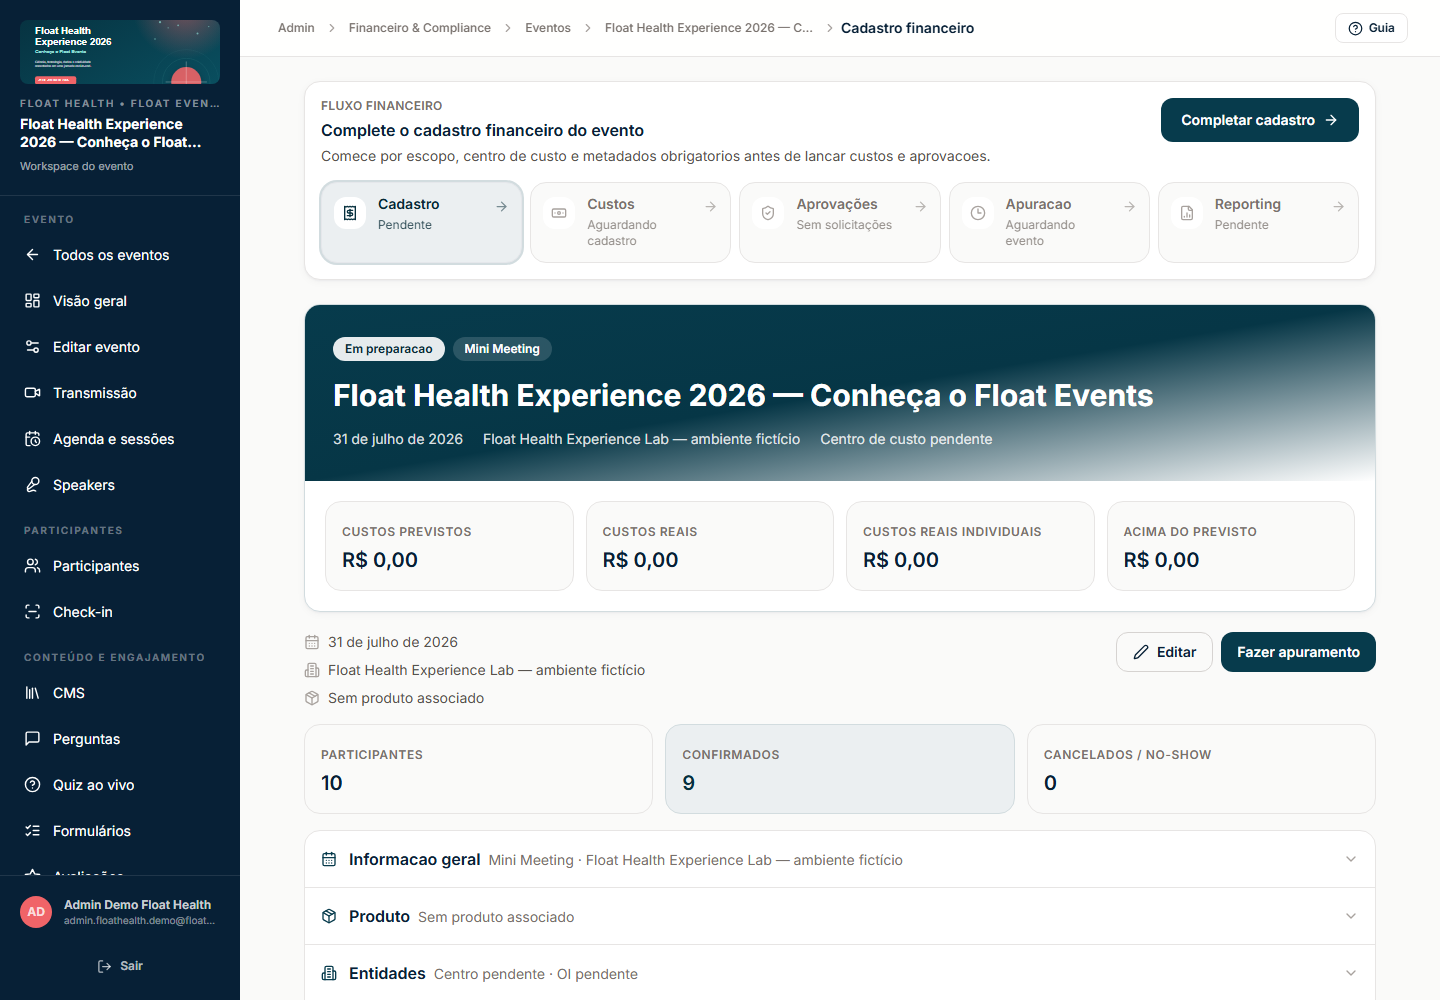Click the Editar button with pencil
This screenshot has height=1000, width=1440.
coord(1164,652)
